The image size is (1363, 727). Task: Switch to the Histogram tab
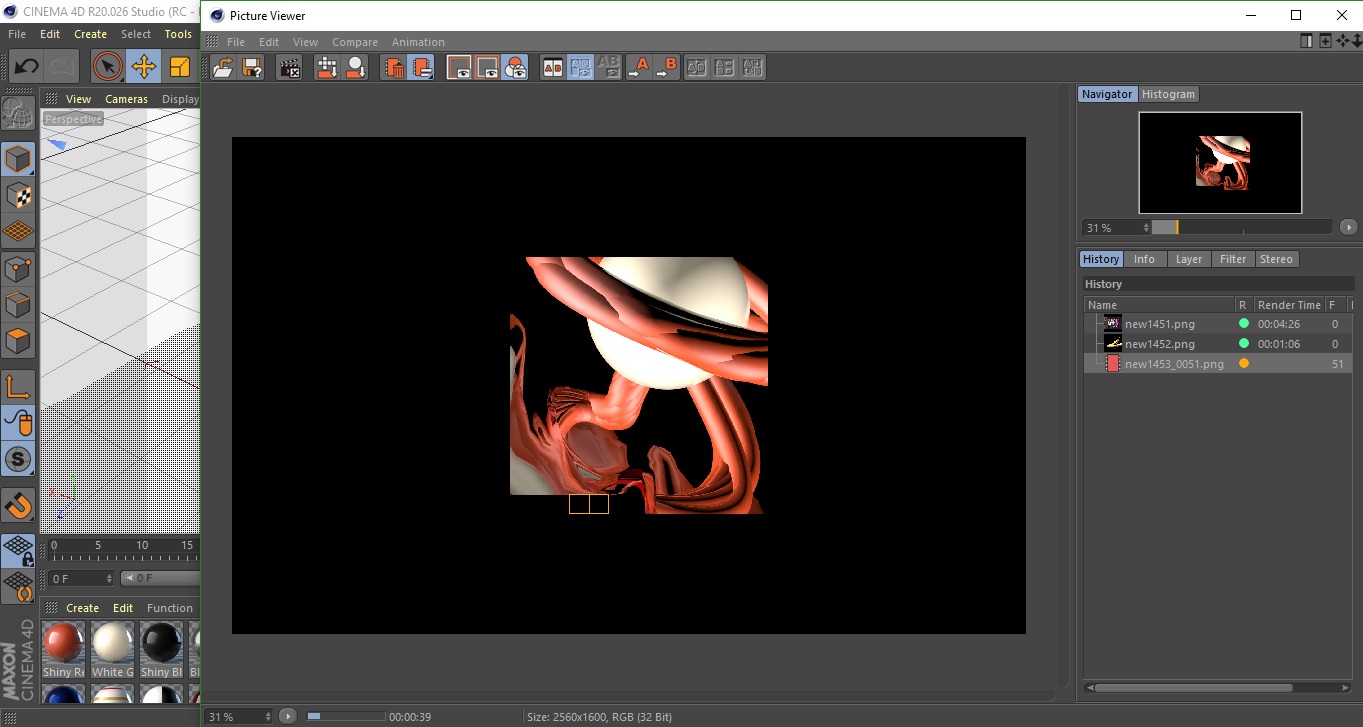coord(1168,94)
